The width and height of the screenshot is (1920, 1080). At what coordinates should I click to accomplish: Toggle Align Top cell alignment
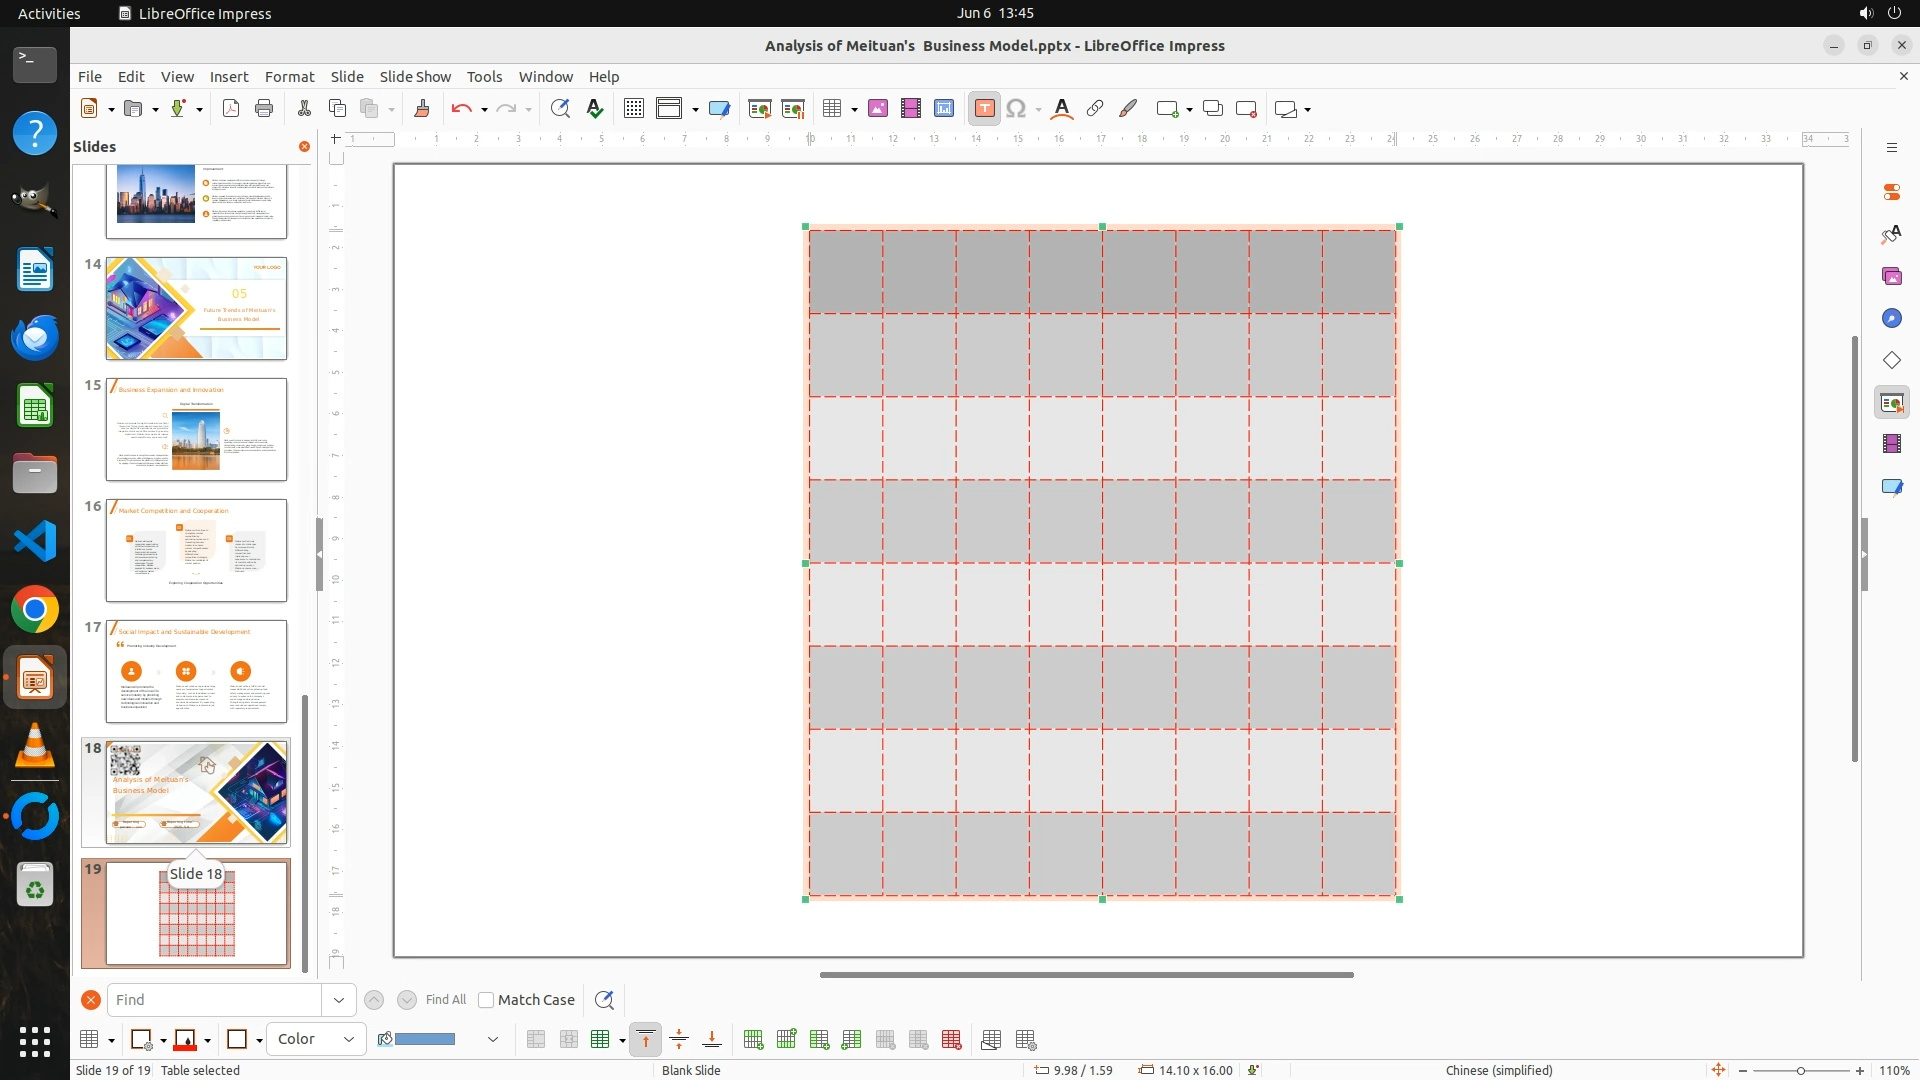pyautogui.click(x=646, y=1040)
